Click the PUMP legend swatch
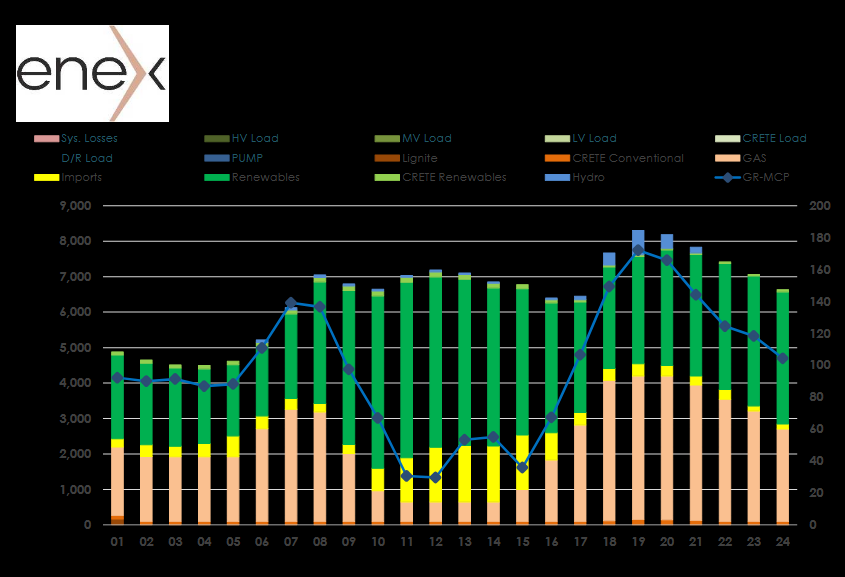The image size is (845, 577). (x=216, y=158)
